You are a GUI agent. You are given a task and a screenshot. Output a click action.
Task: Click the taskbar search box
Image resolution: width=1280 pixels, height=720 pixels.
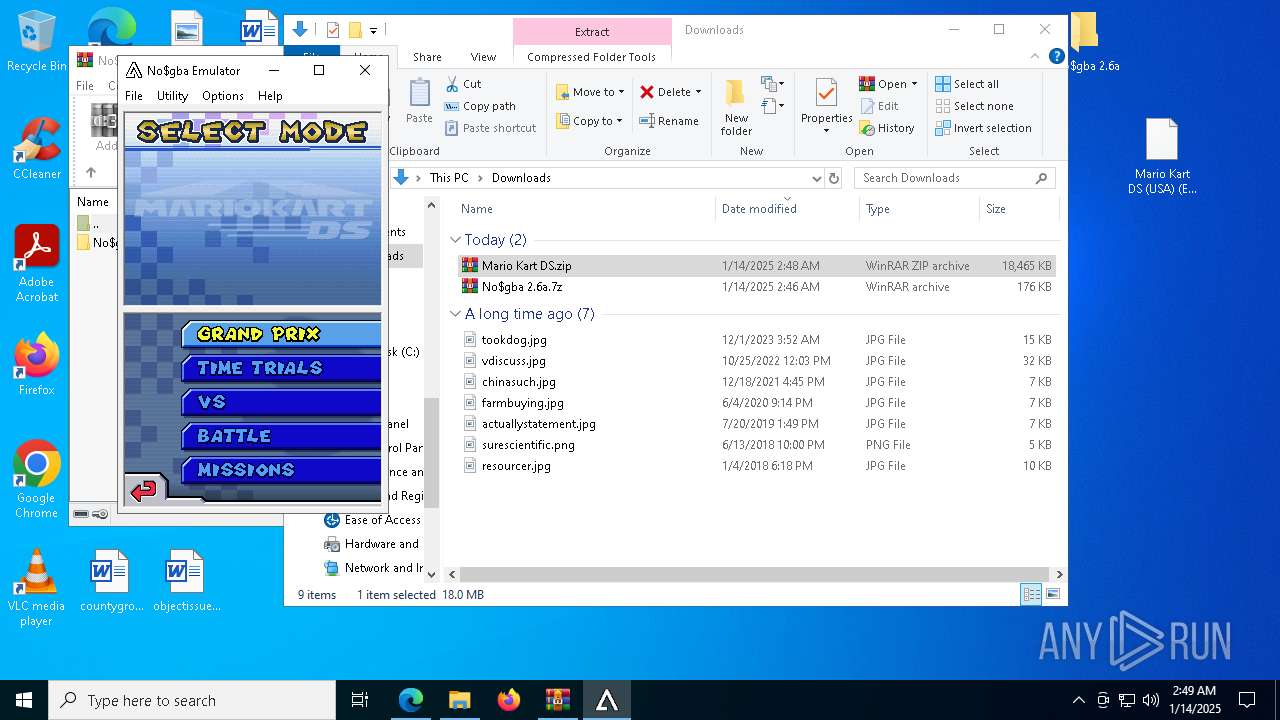click(x=192, y=700)
